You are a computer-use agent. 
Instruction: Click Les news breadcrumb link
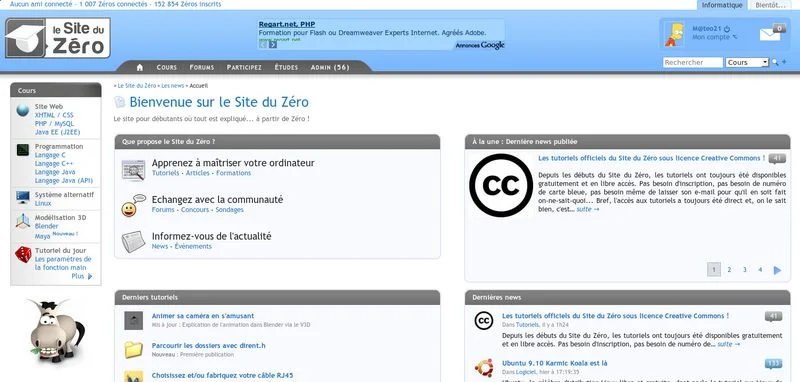point(172,86)
